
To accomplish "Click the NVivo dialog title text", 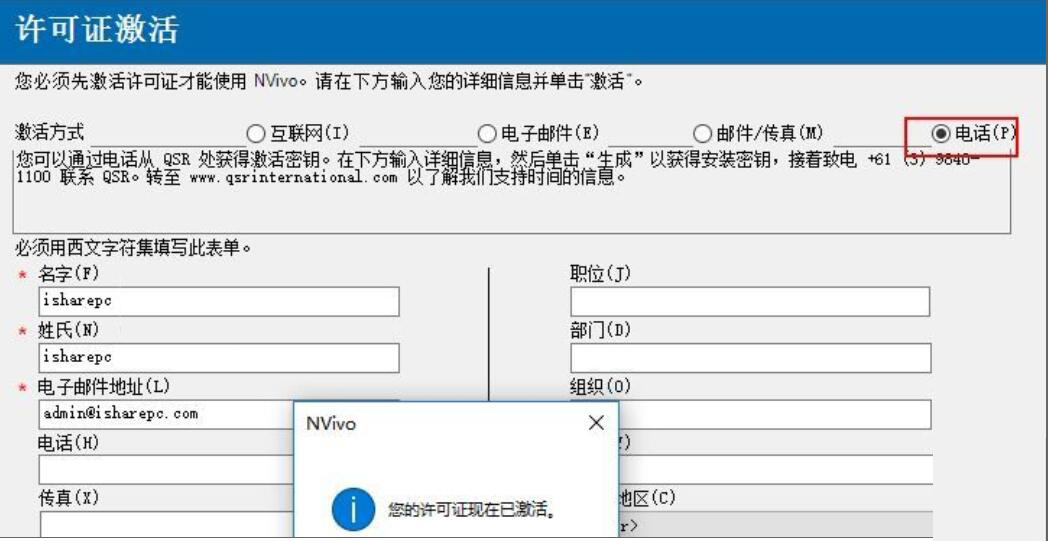I will coord(331,424).
